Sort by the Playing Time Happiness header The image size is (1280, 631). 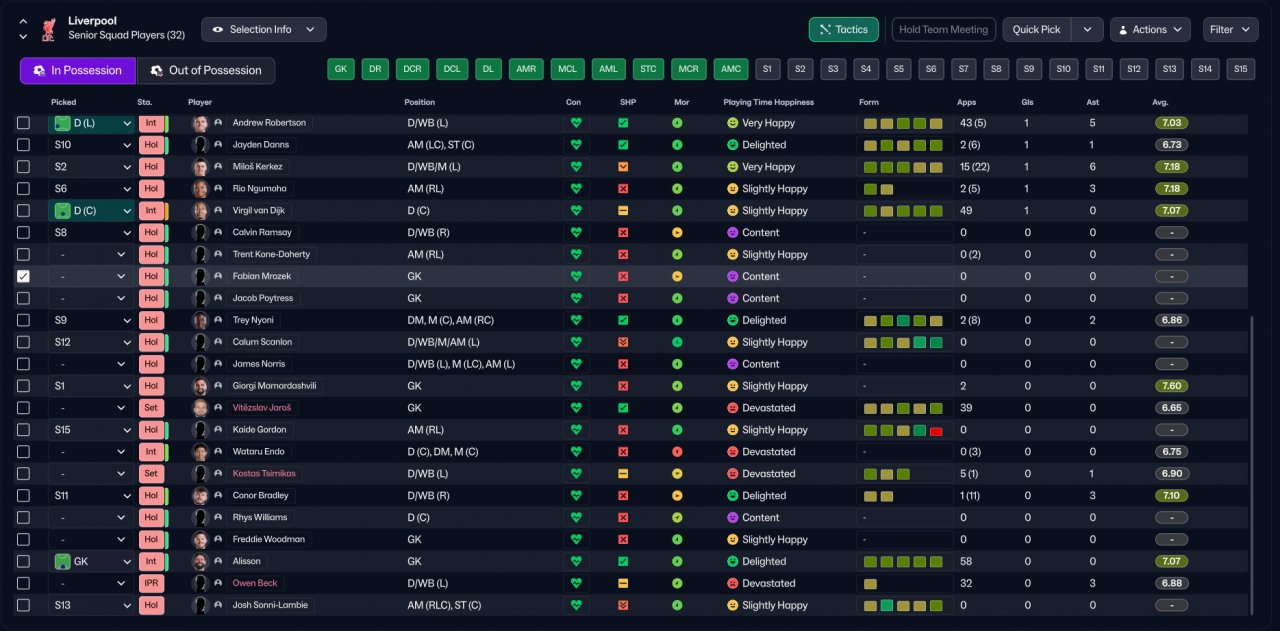pyautogui.click(x=768, y=102)
